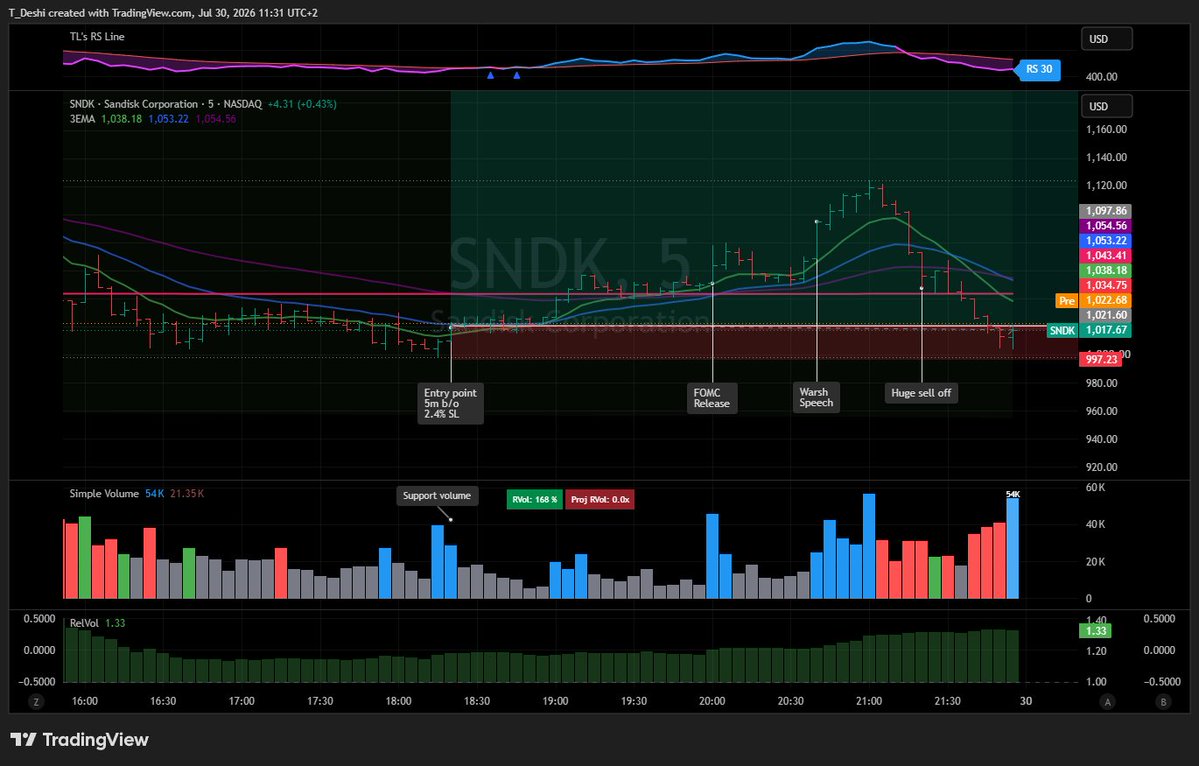This screenshot has height=766, width=1199.
Task: Click the RS 30 label tag
Action: click(x=1038, y=69)
